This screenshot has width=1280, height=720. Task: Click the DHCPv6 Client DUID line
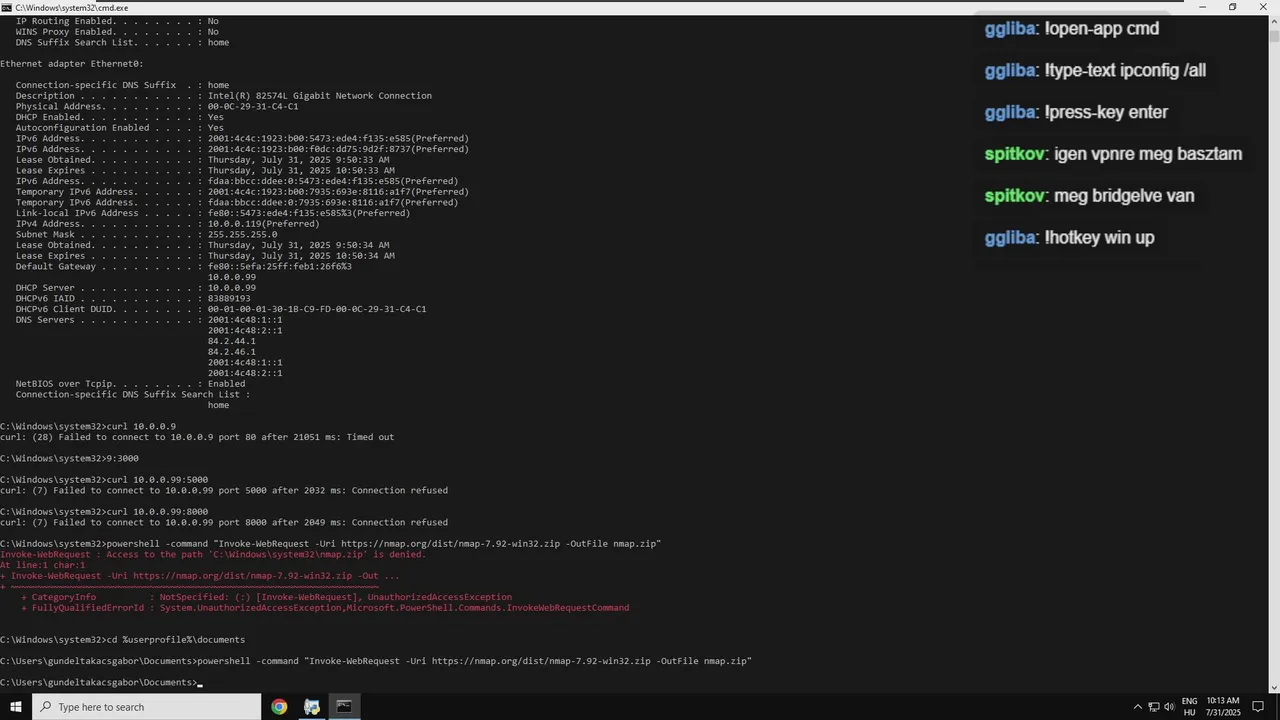click(x=221, y=309)
